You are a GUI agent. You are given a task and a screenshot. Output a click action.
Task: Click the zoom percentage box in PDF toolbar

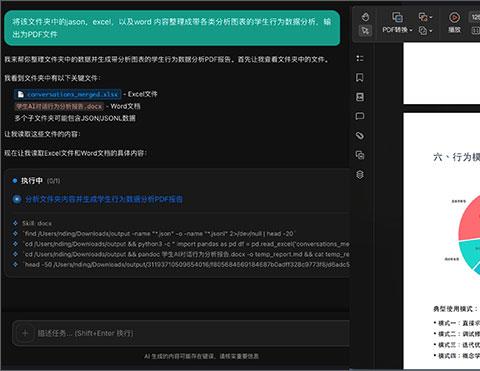(475, 17)
